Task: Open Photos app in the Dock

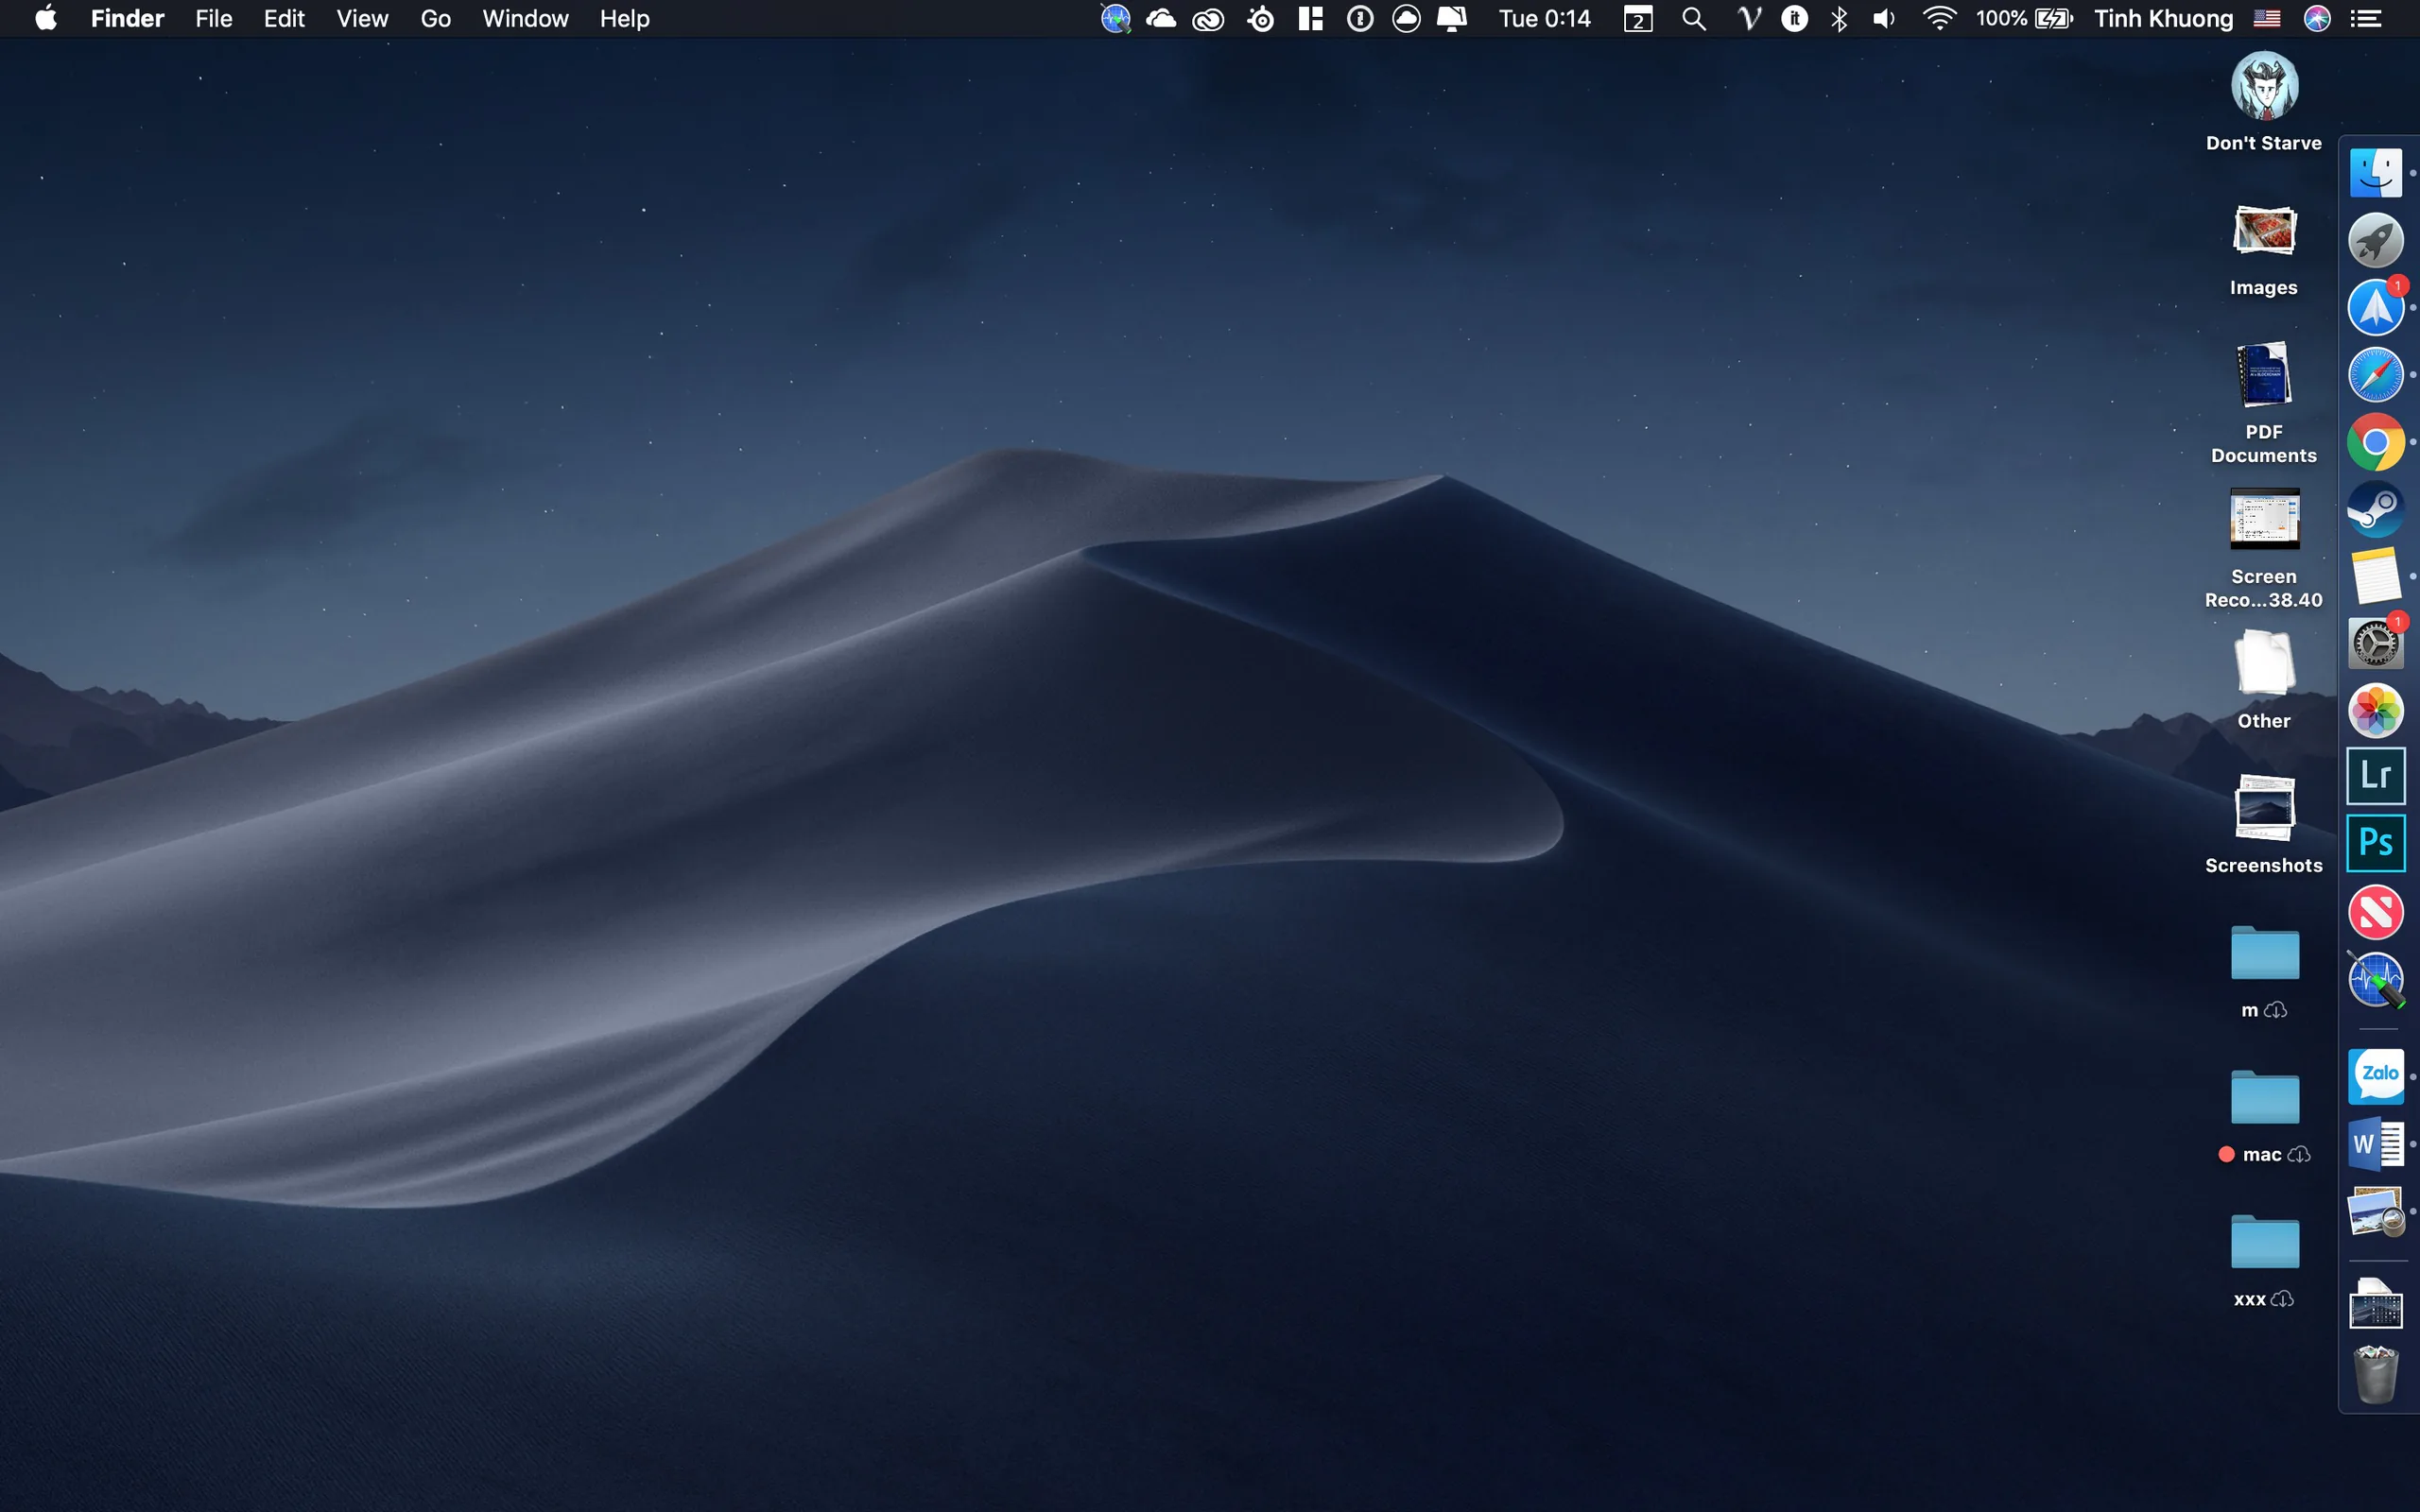Action: (x=2375, y=710)
